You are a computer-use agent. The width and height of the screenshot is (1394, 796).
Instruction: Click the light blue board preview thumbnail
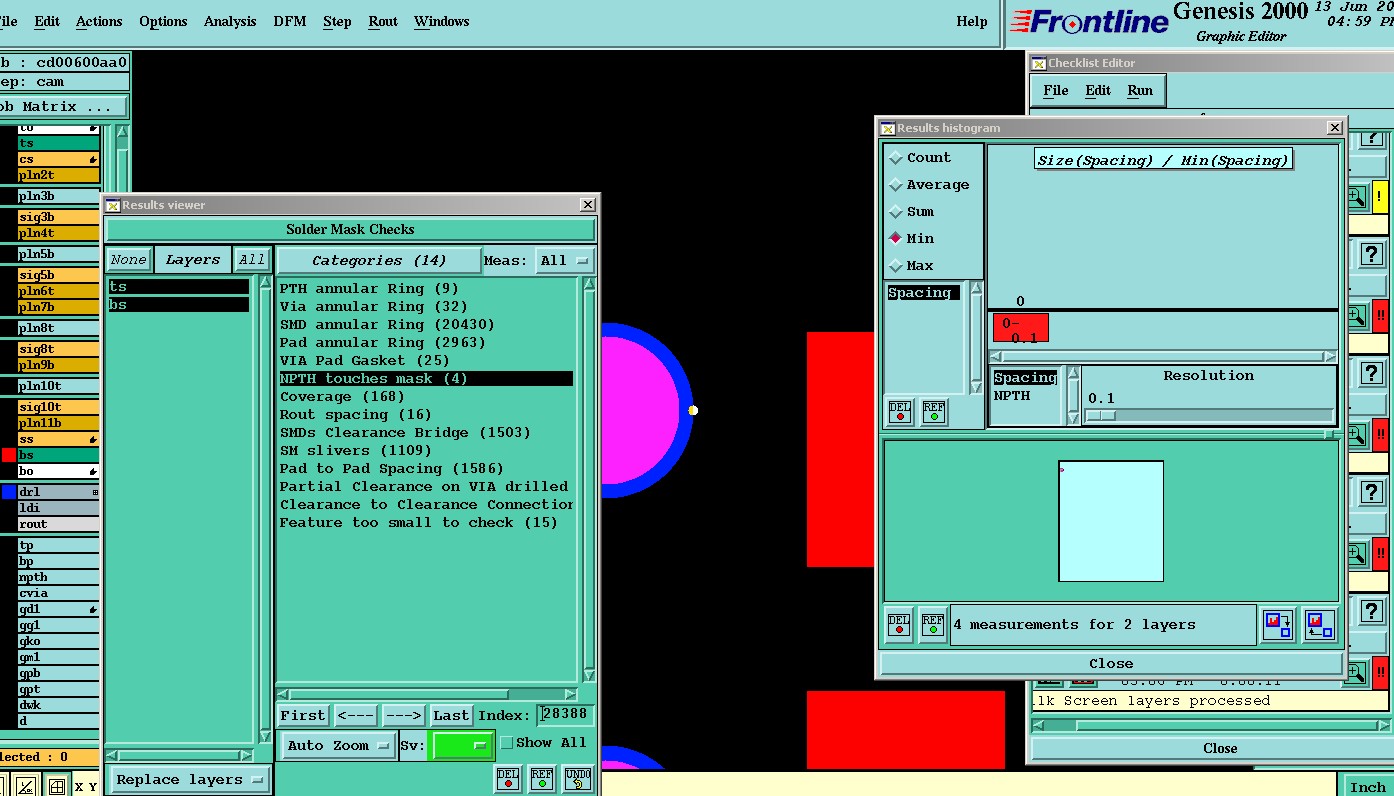(x=1111, y=521)
